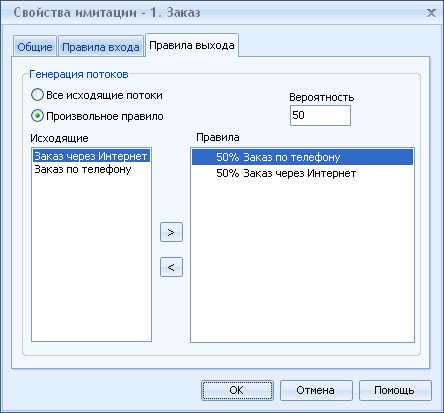Close the Свойства имитации dialog

(431, 13)
